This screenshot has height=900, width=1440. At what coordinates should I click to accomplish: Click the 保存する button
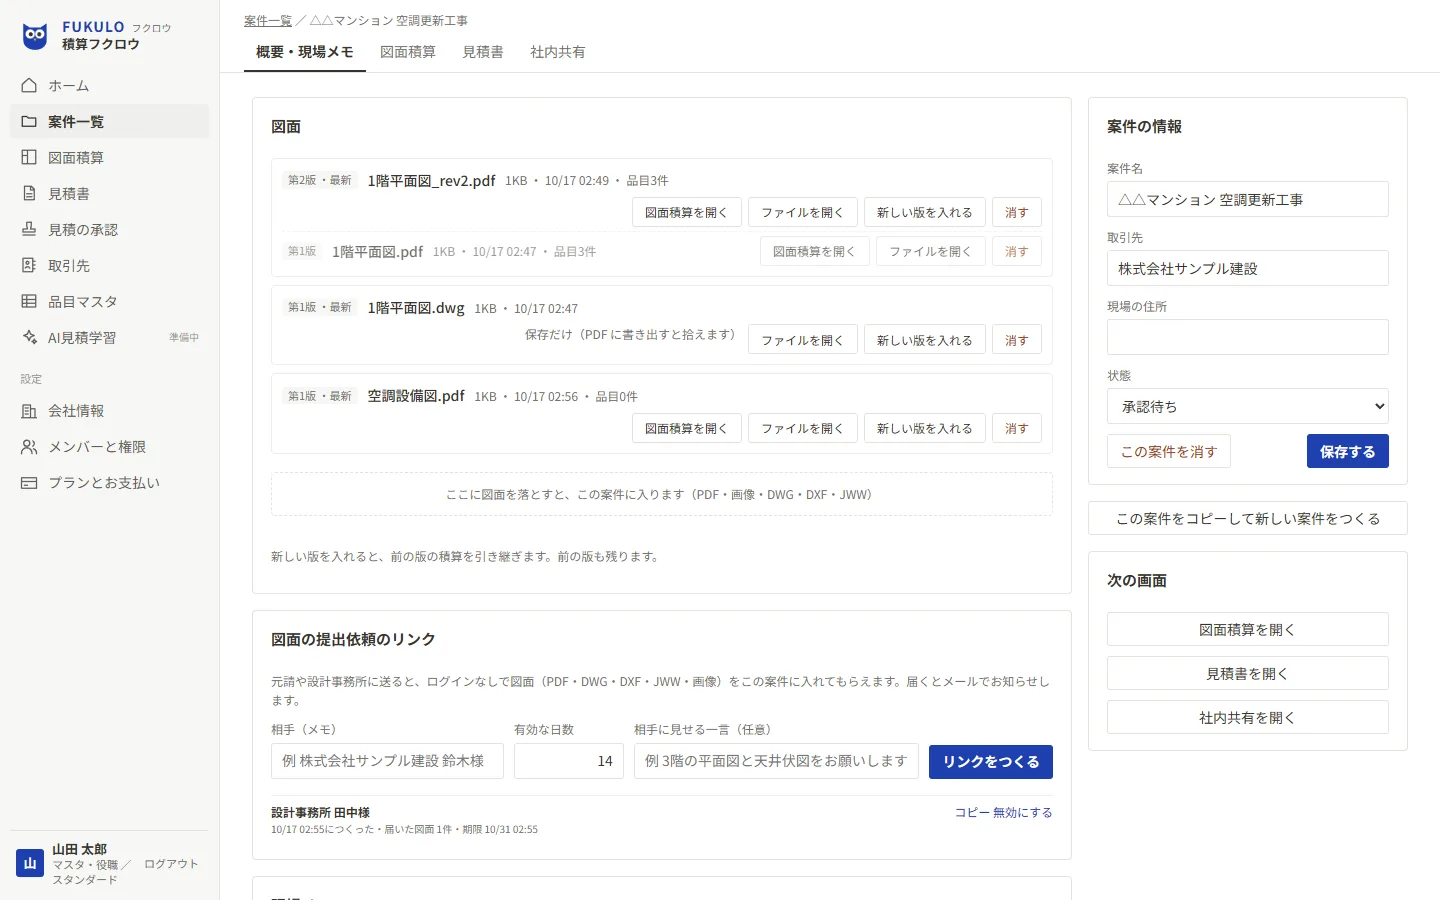[x=1347, y=451]
